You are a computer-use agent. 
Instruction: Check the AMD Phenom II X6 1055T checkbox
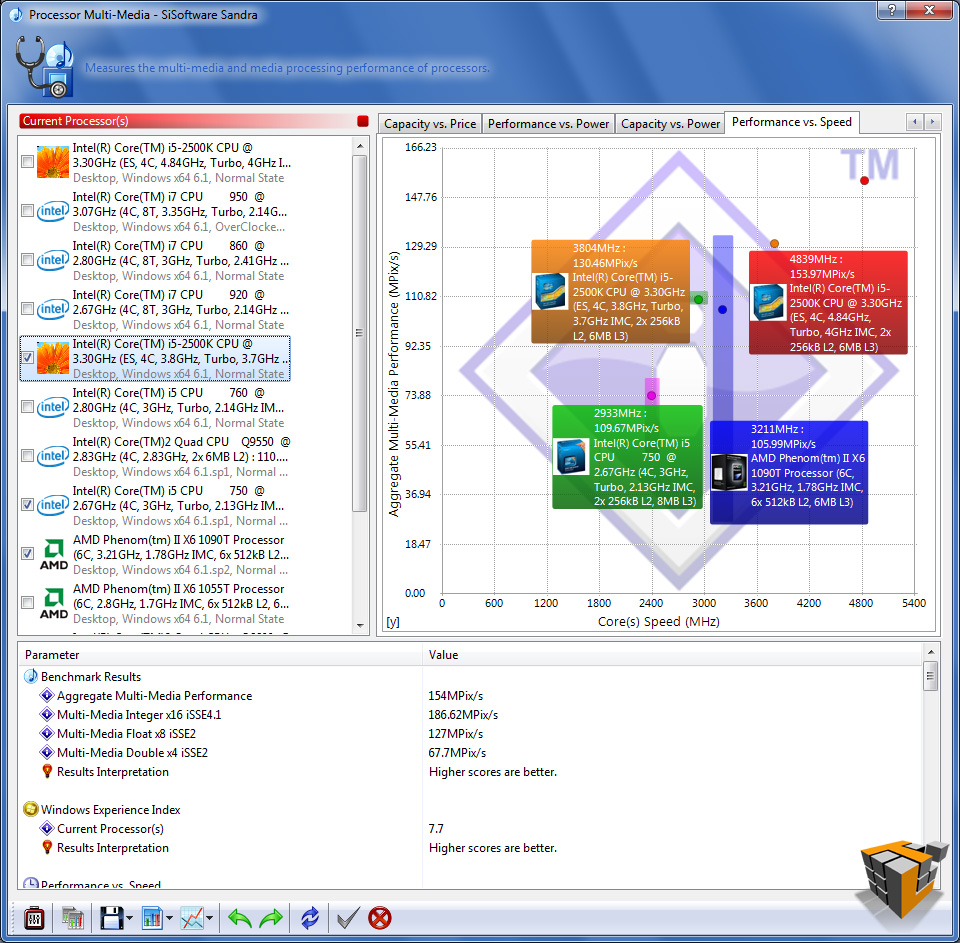tap(28, 603)
